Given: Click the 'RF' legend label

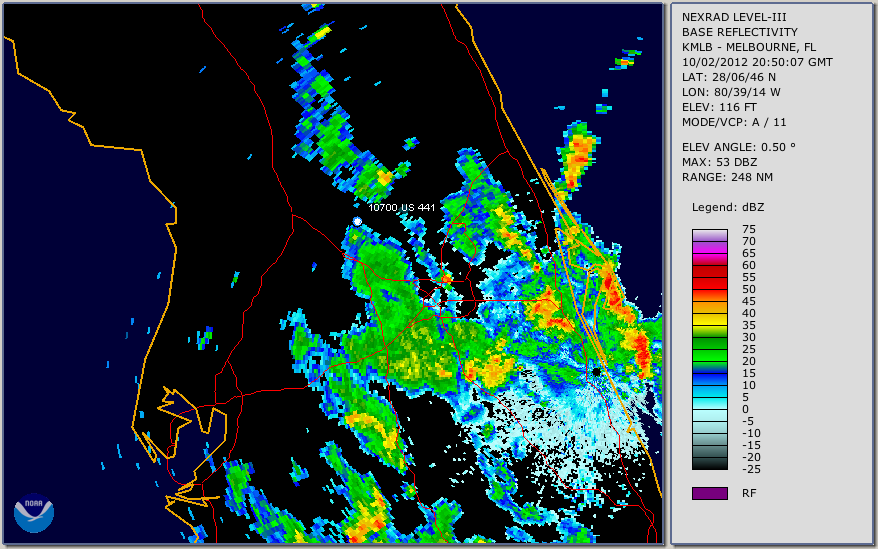Looking at the screenshot, I should tap(749, 493).
